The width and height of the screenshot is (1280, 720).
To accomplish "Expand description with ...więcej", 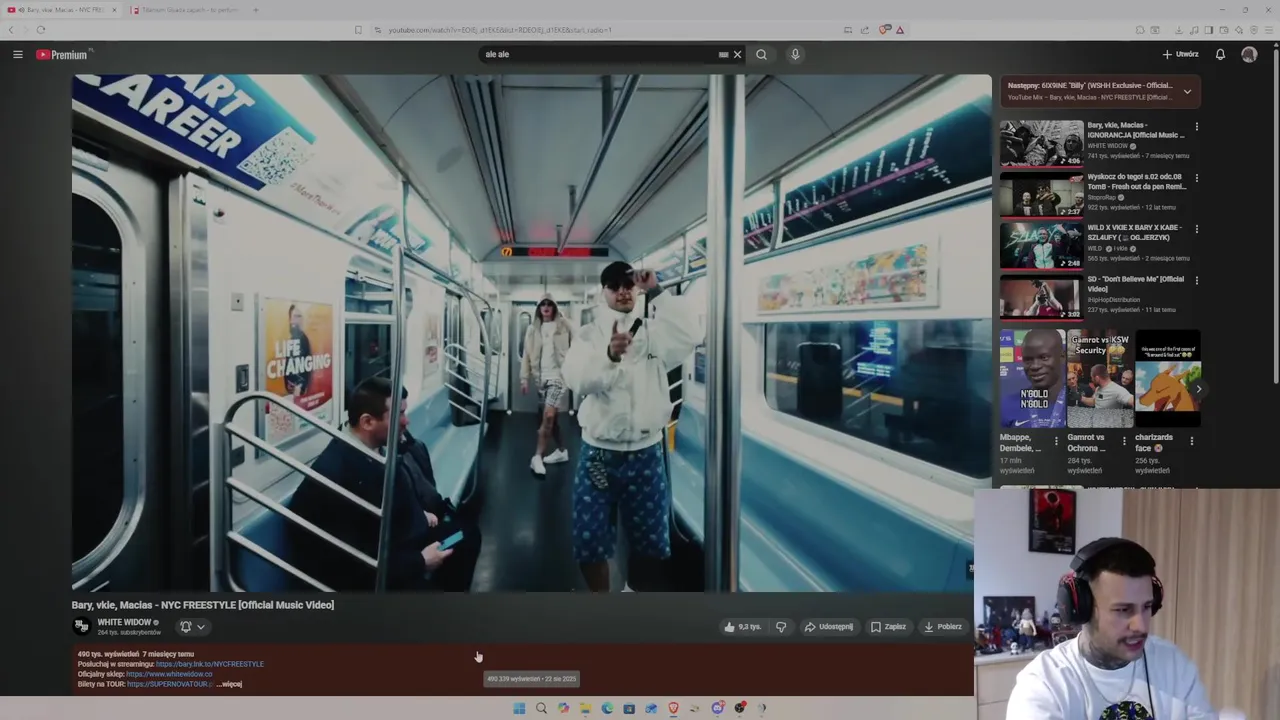I will (231, 684).
